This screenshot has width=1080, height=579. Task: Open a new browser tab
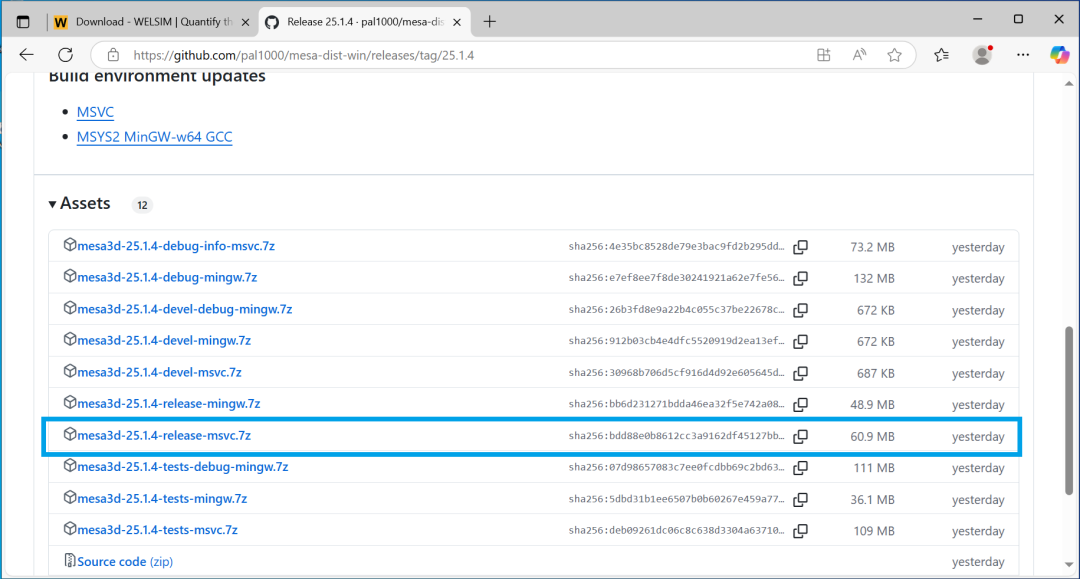pos(490,22)
